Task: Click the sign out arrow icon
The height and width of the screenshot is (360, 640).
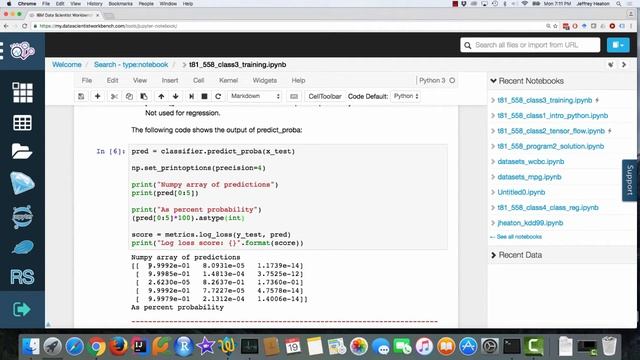Action: point(22,309)
